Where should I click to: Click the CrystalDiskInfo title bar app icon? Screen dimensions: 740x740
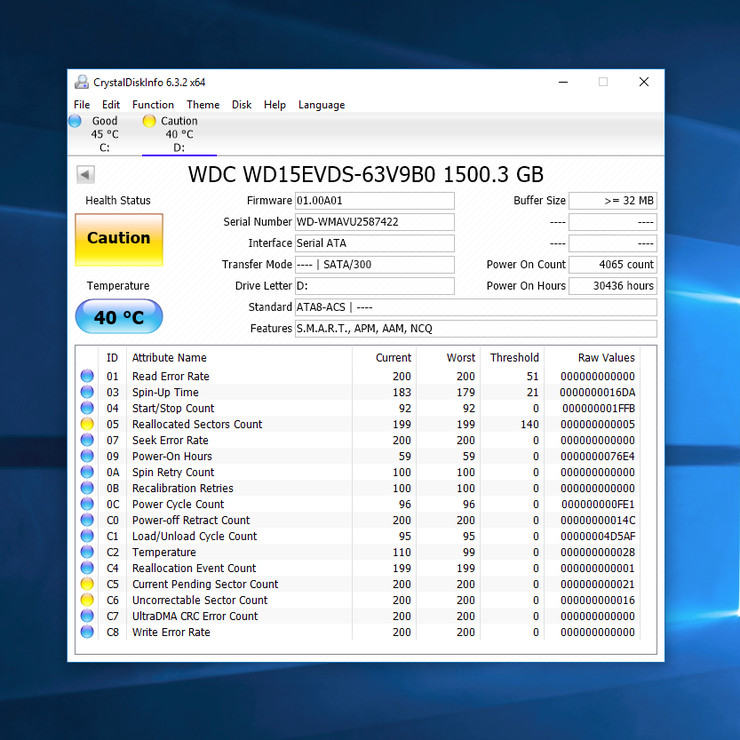click(x=82, y=82)
